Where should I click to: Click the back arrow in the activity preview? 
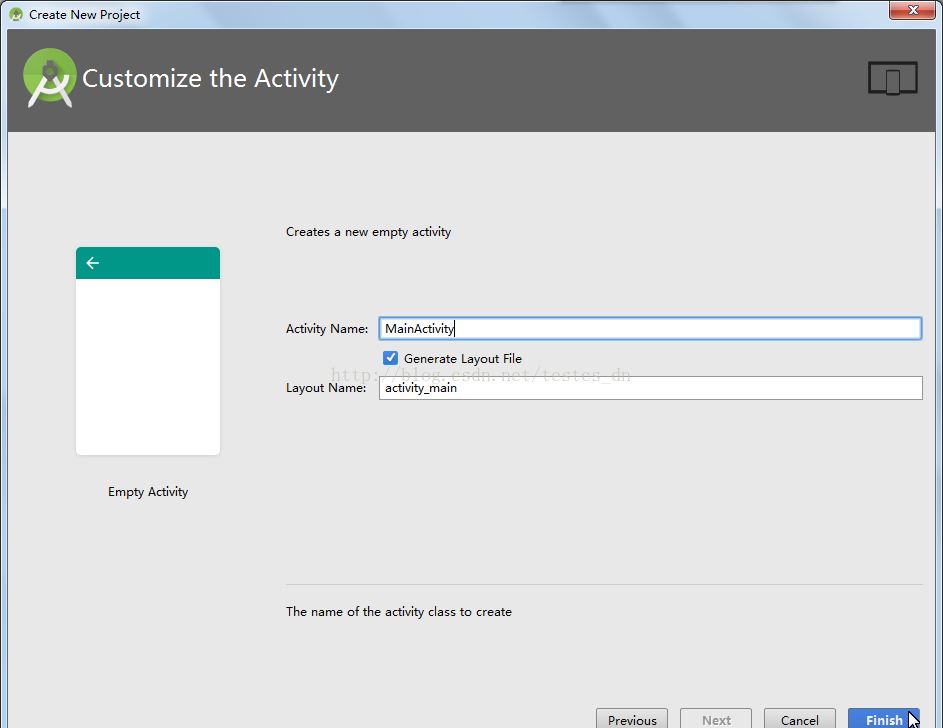[93, 263]
